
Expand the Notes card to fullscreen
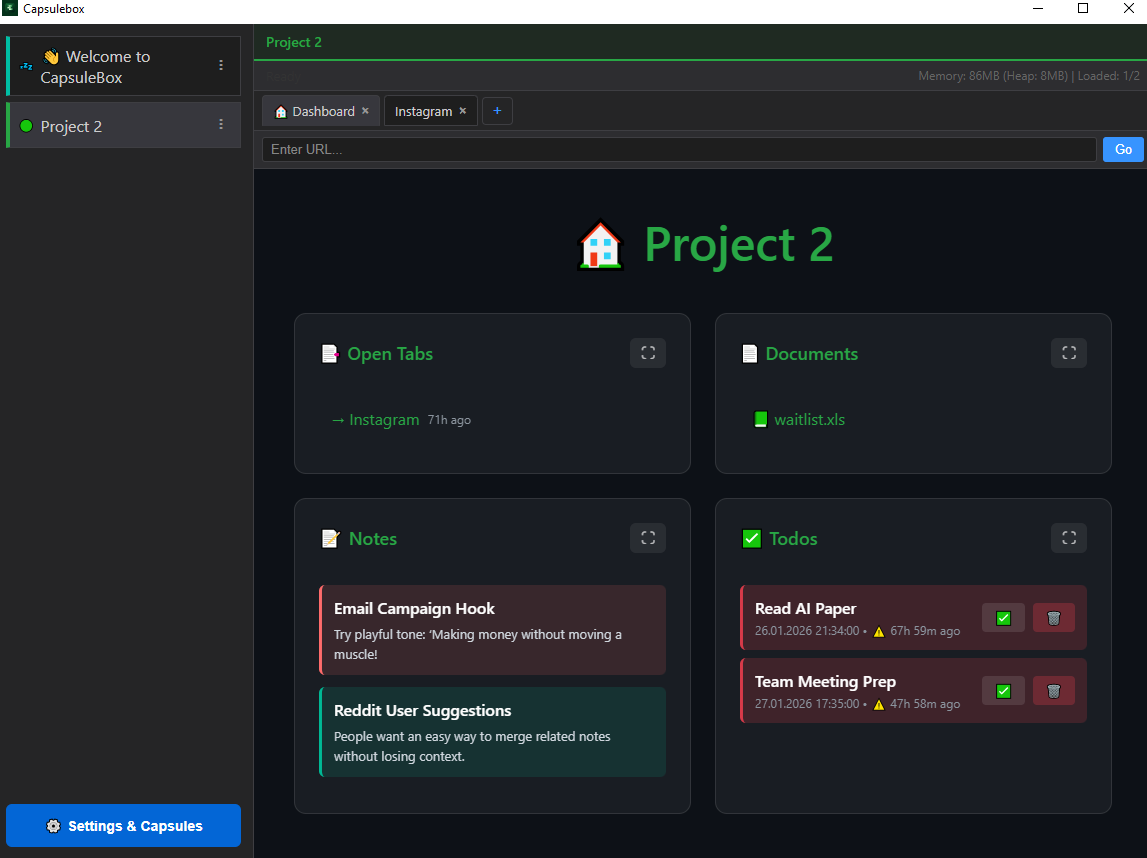click(647, 538)
